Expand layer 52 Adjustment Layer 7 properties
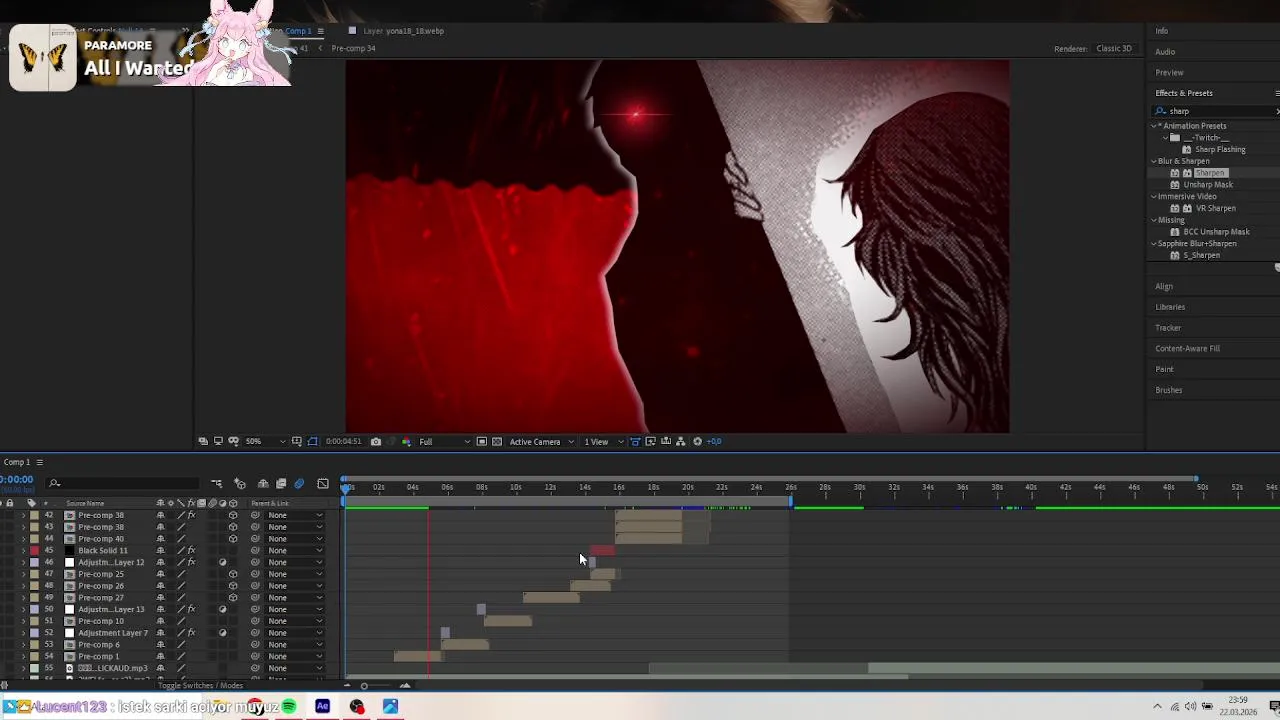 click(x=23, y=633)
